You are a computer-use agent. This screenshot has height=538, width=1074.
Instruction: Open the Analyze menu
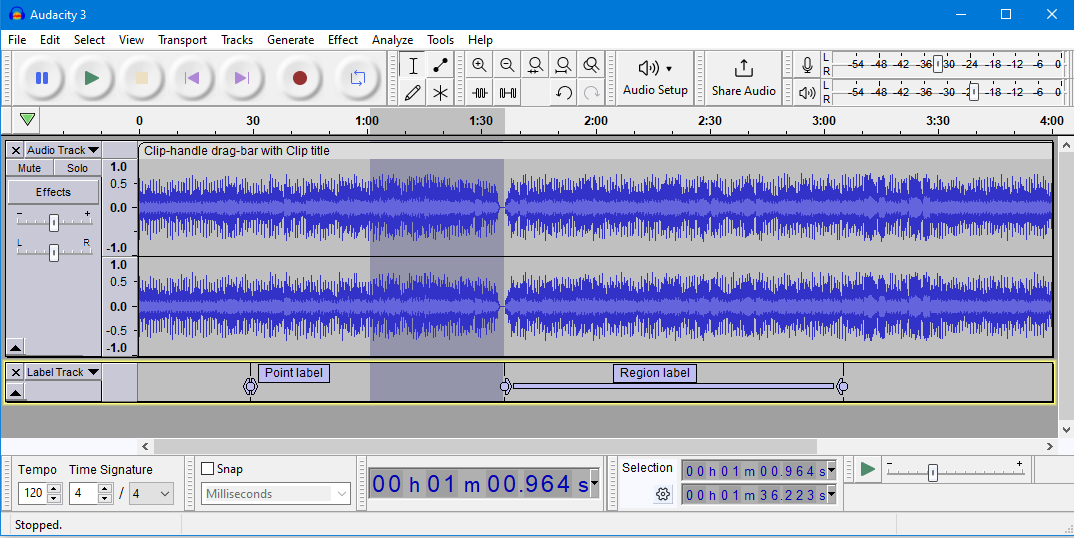pos(392,40)
